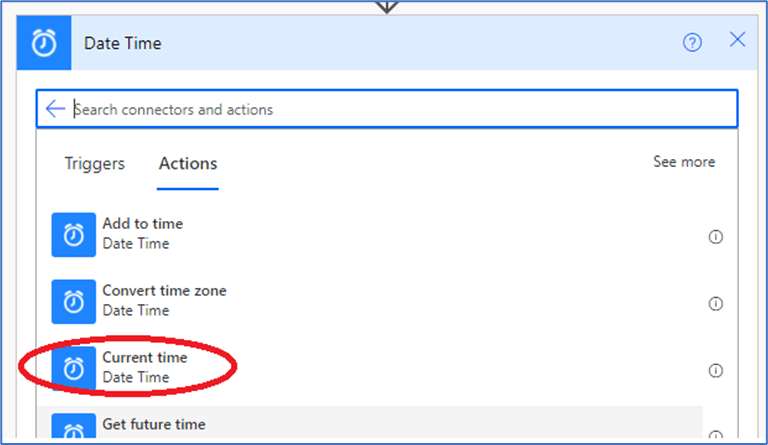The width and height of the screenshot is (768, 445).
Task: Click the back arrow in search box
Action: click(x=55, y=109)
